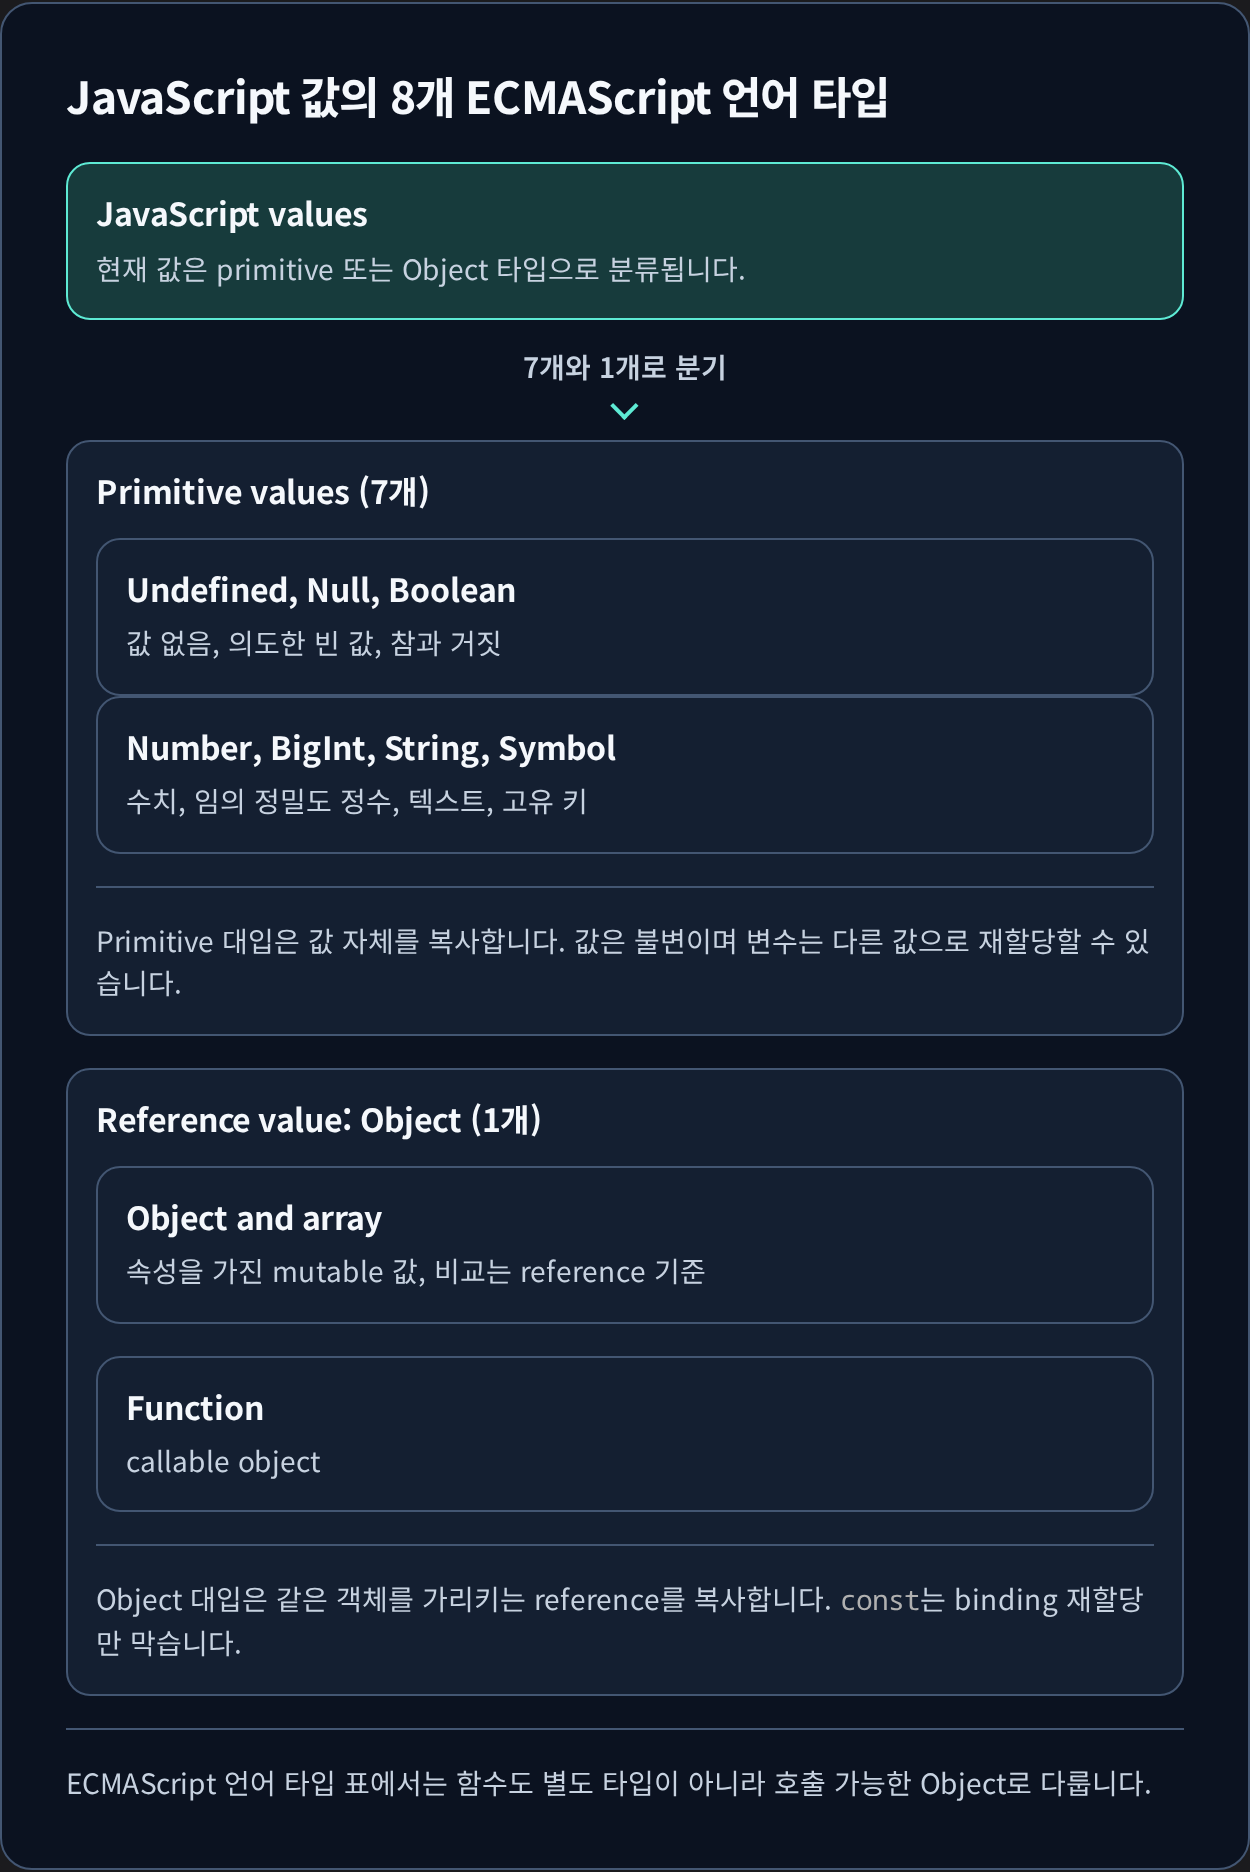Click the ECMAScript 언어 타입 표 footer note
The height and width of the screenshot is (1872, 1250).
[x=609, y=1784]
